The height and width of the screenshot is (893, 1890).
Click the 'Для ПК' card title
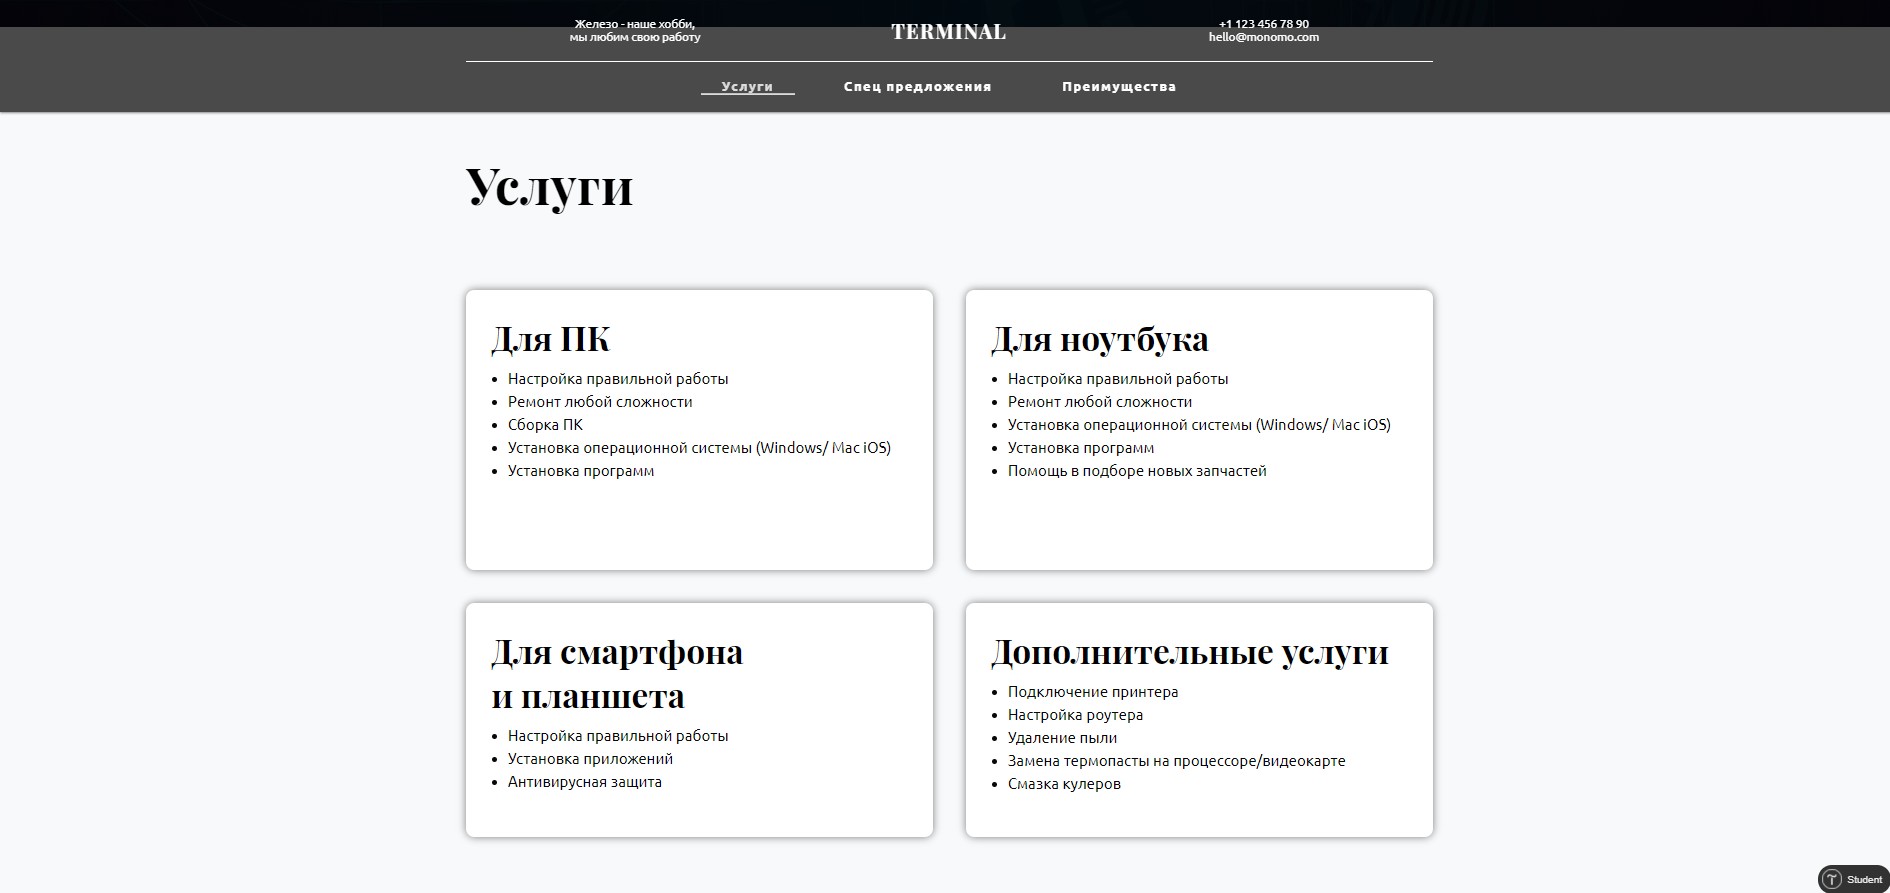[x=550, y=339]
